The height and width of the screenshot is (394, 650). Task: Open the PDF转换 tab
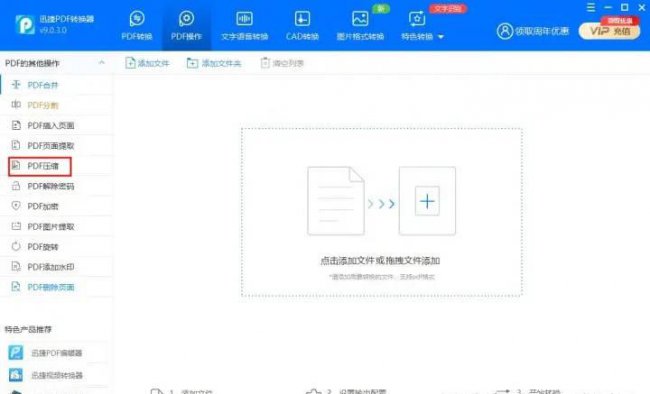(137, 26)
